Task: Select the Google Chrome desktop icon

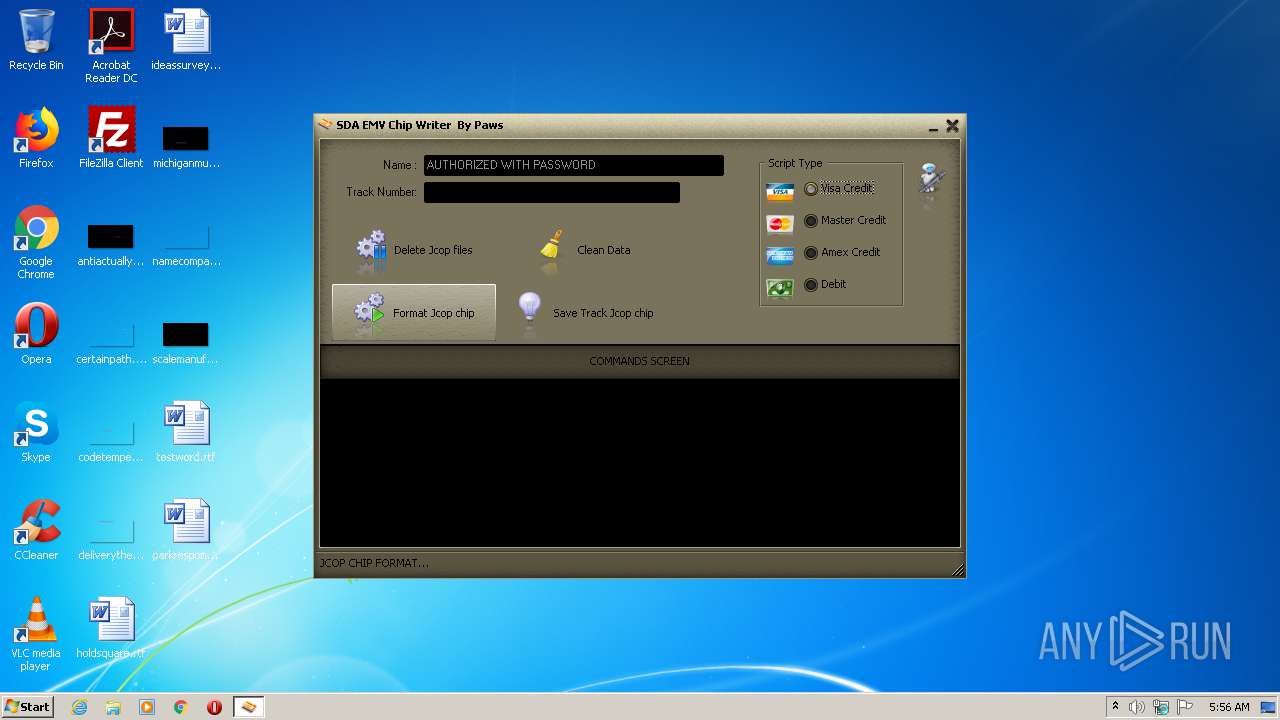Action: pyautogui.click(x=36, y=243)
